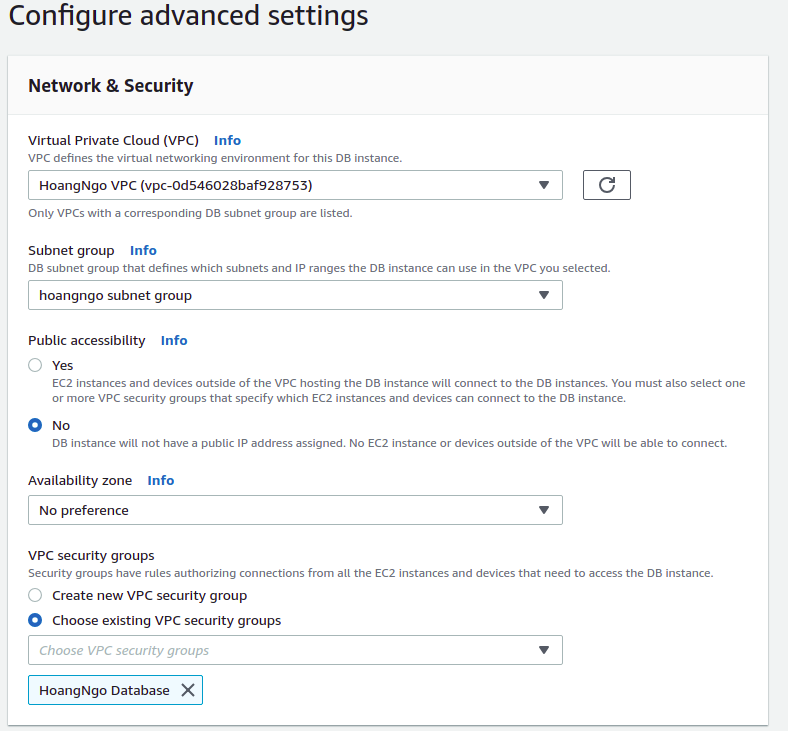The image size is (788, 731).
Task: Open Info for Virtual Private Cloud
Action: (x=227, y=140)
